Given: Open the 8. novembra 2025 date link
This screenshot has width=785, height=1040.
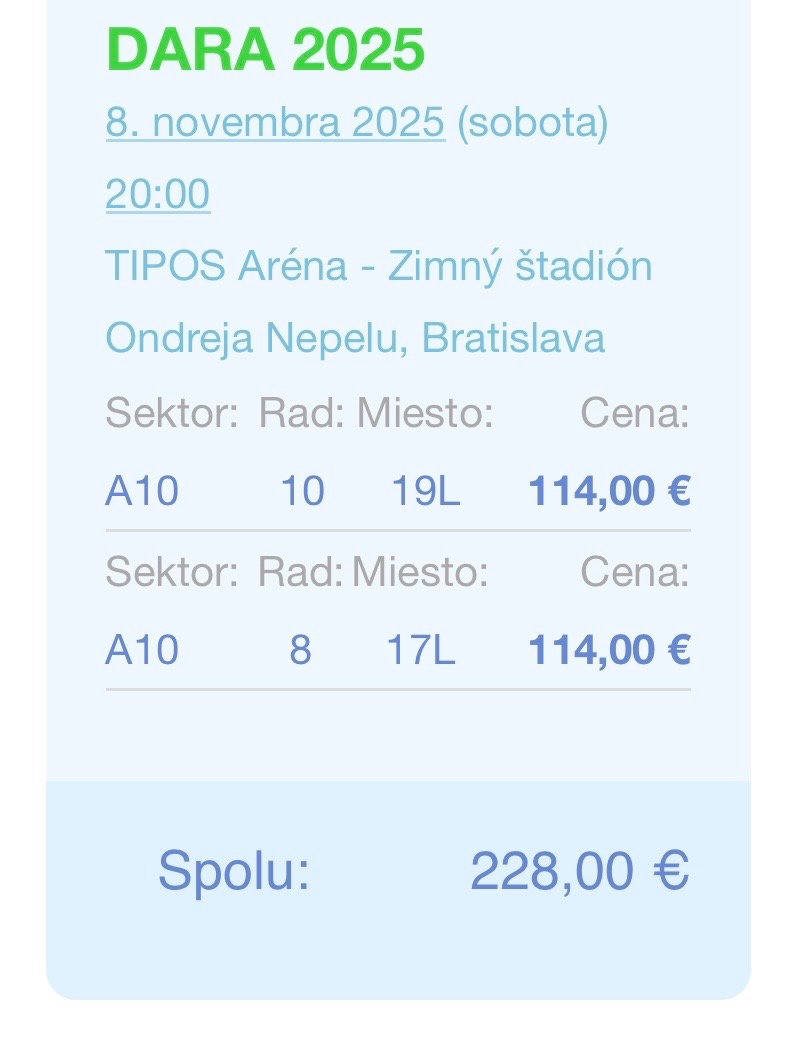Looking at the screenshot, I should click(x=275, y=123).
